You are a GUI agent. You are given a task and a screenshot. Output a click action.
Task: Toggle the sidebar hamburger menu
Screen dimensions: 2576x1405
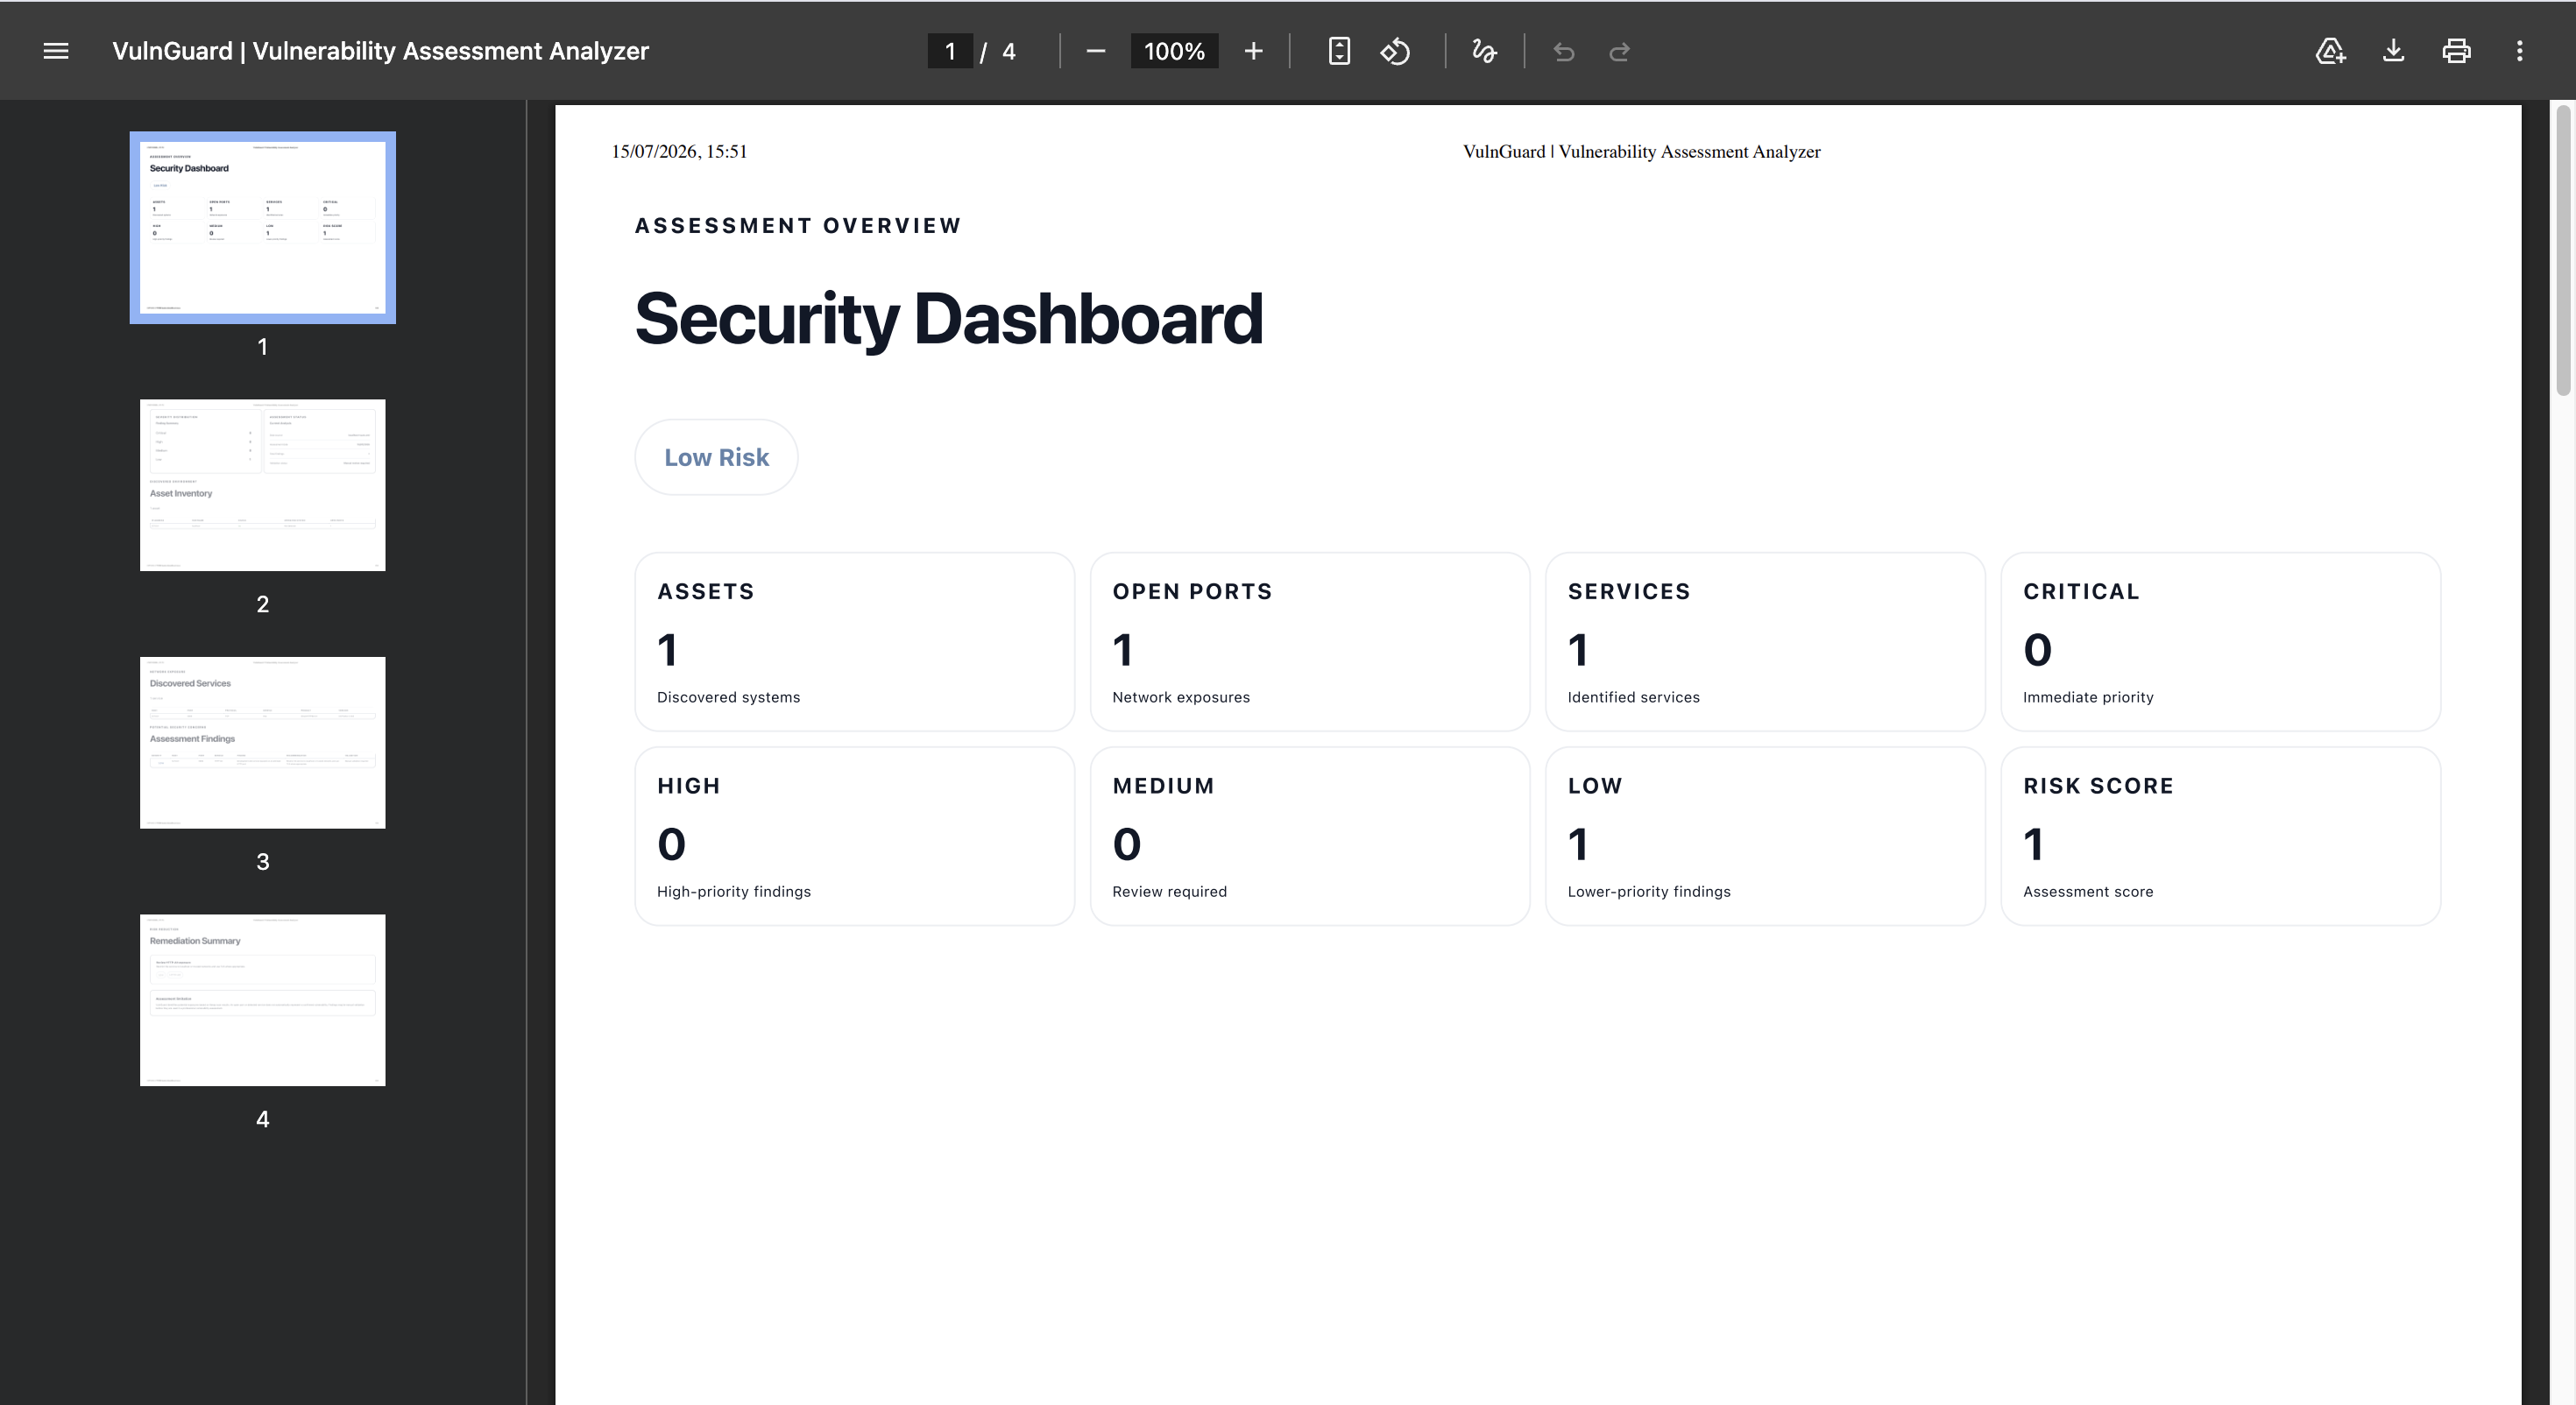pos(56,51)
